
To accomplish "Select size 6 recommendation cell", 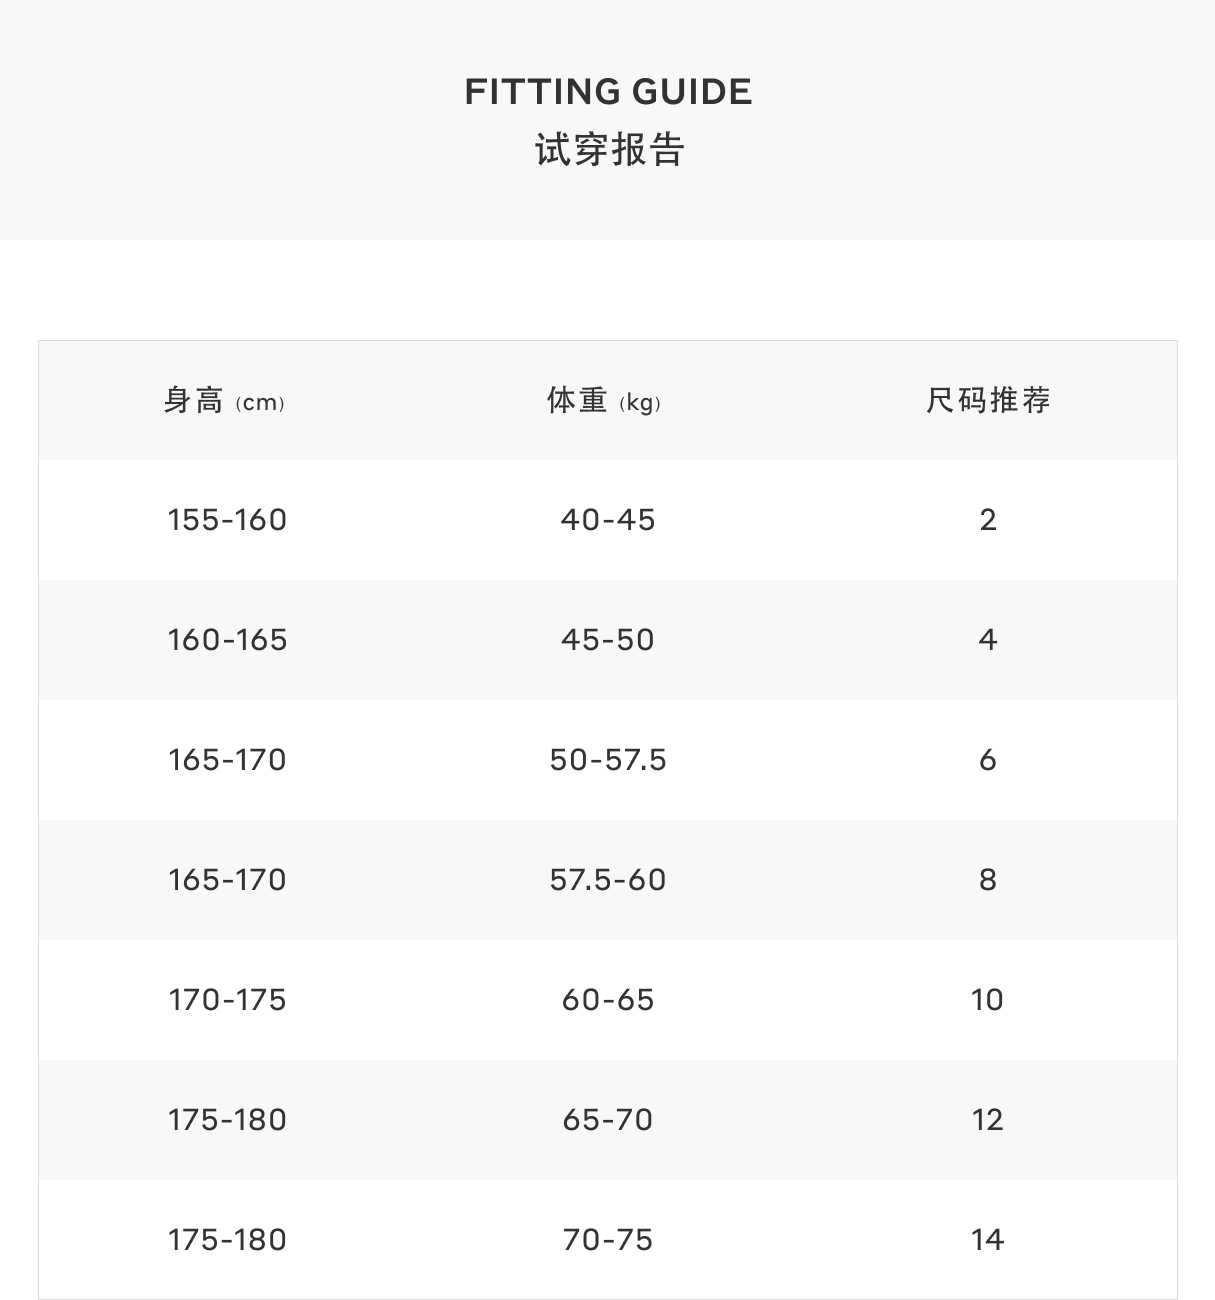I will pos(987,760).
